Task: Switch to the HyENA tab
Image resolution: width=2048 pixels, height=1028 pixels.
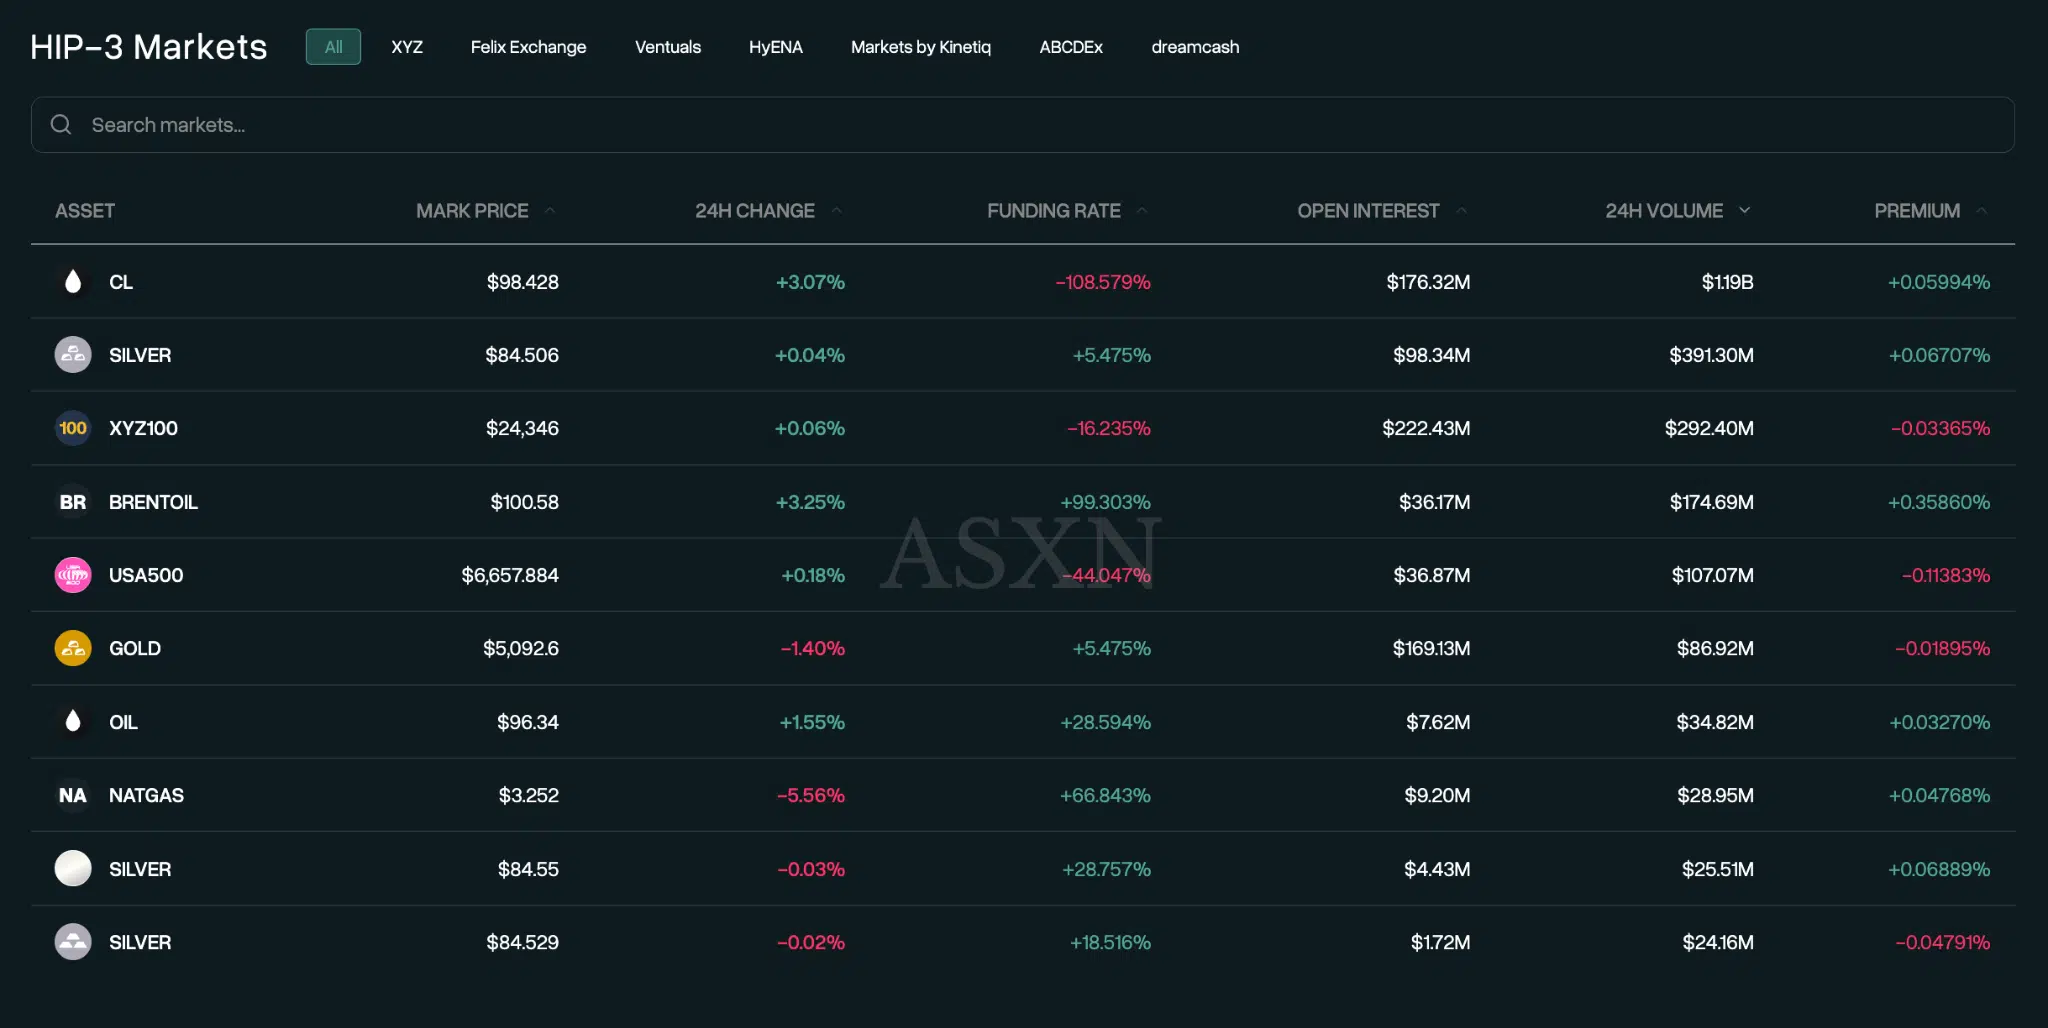Action: coord(775,47)
